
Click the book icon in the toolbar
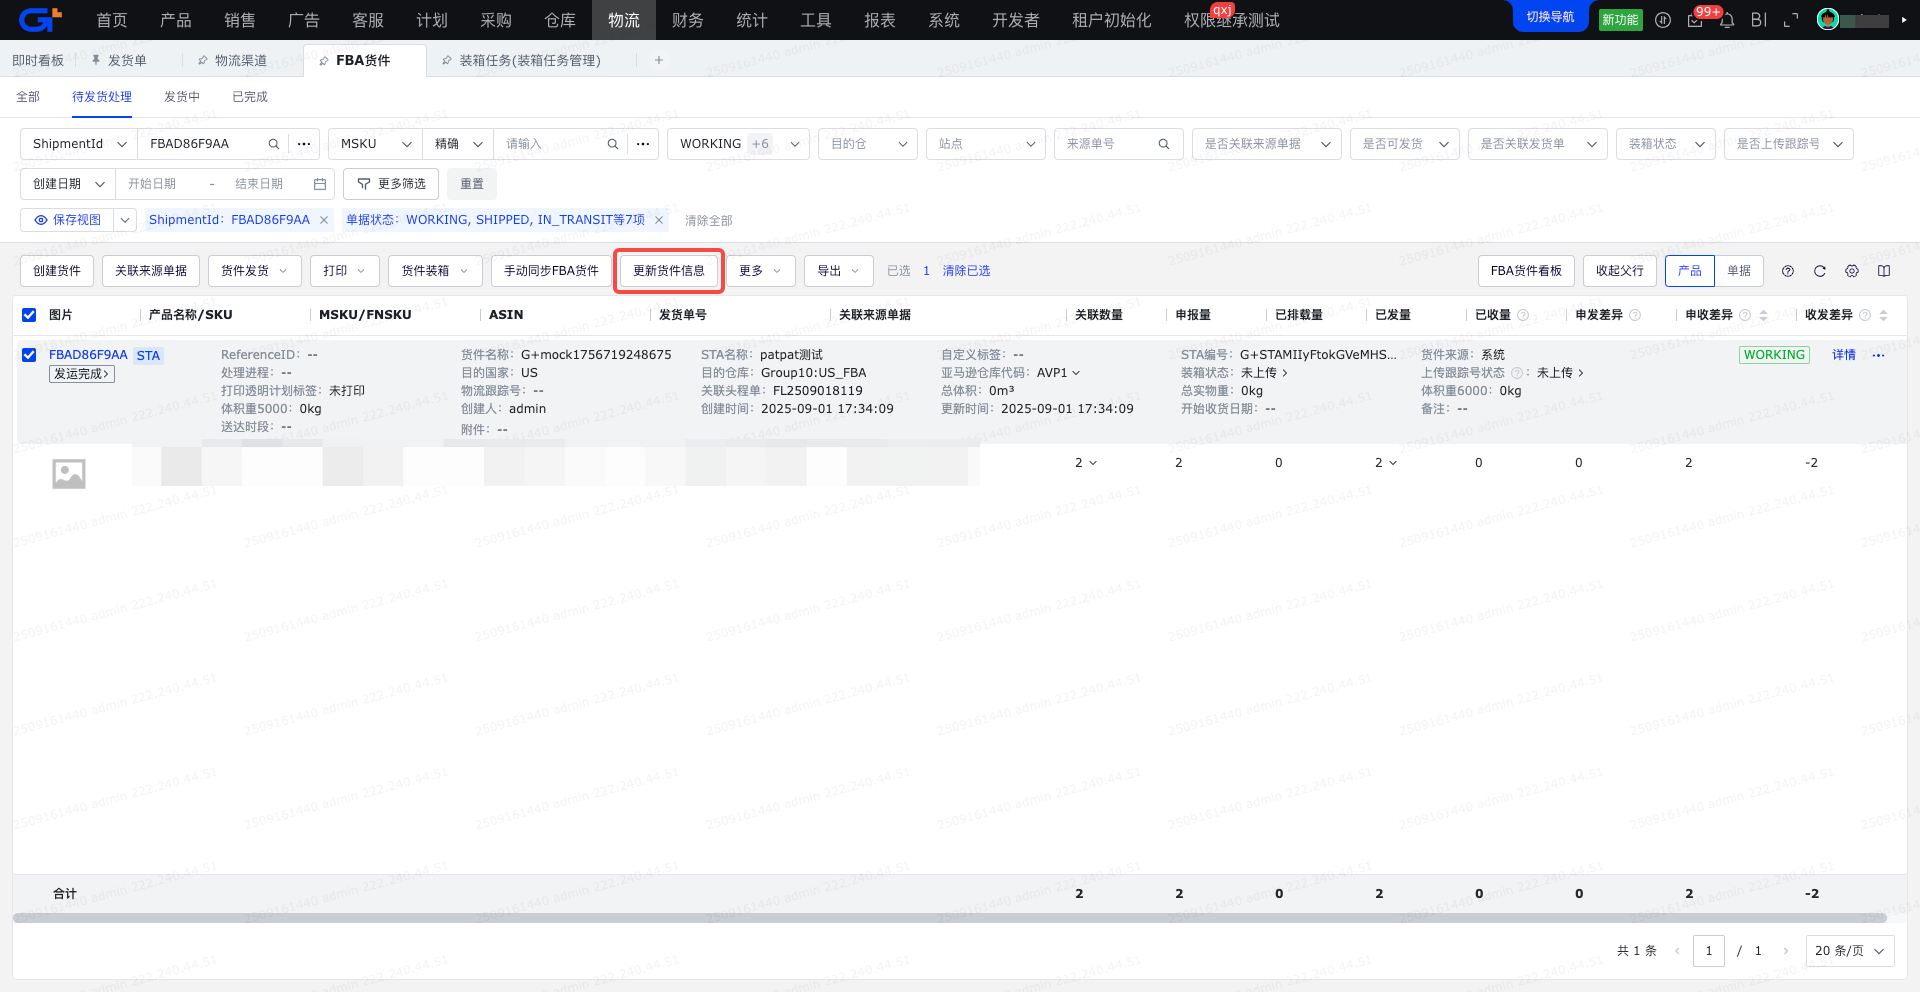tap(1884, 271)
